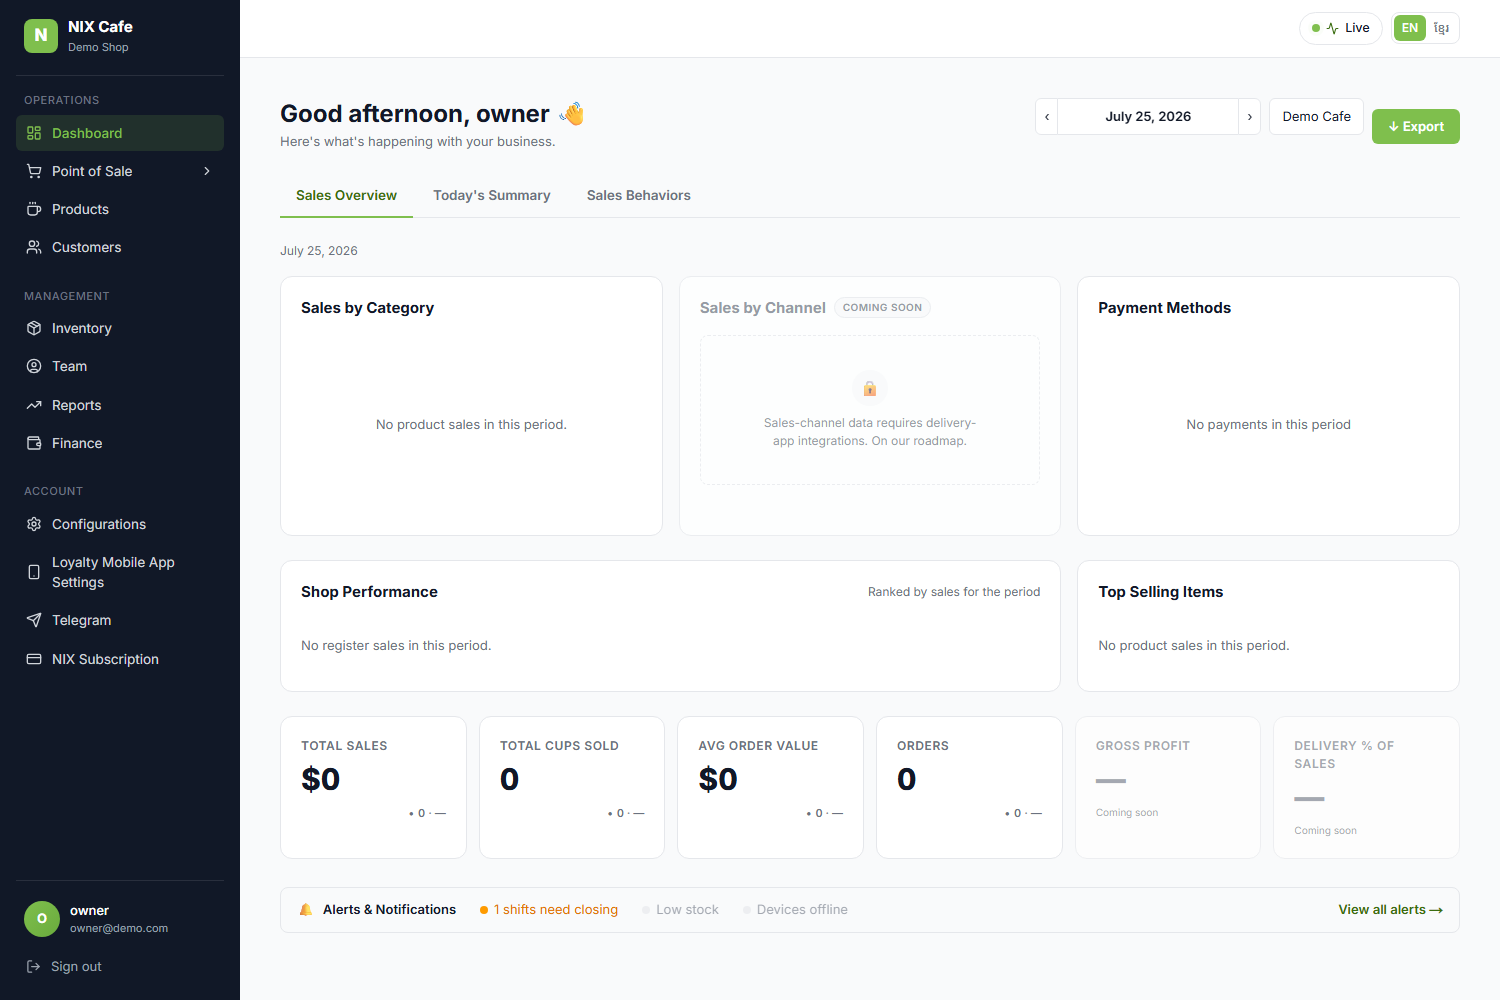
Task: Toggle the Live status pill
Action: (x=1341, y=28)
